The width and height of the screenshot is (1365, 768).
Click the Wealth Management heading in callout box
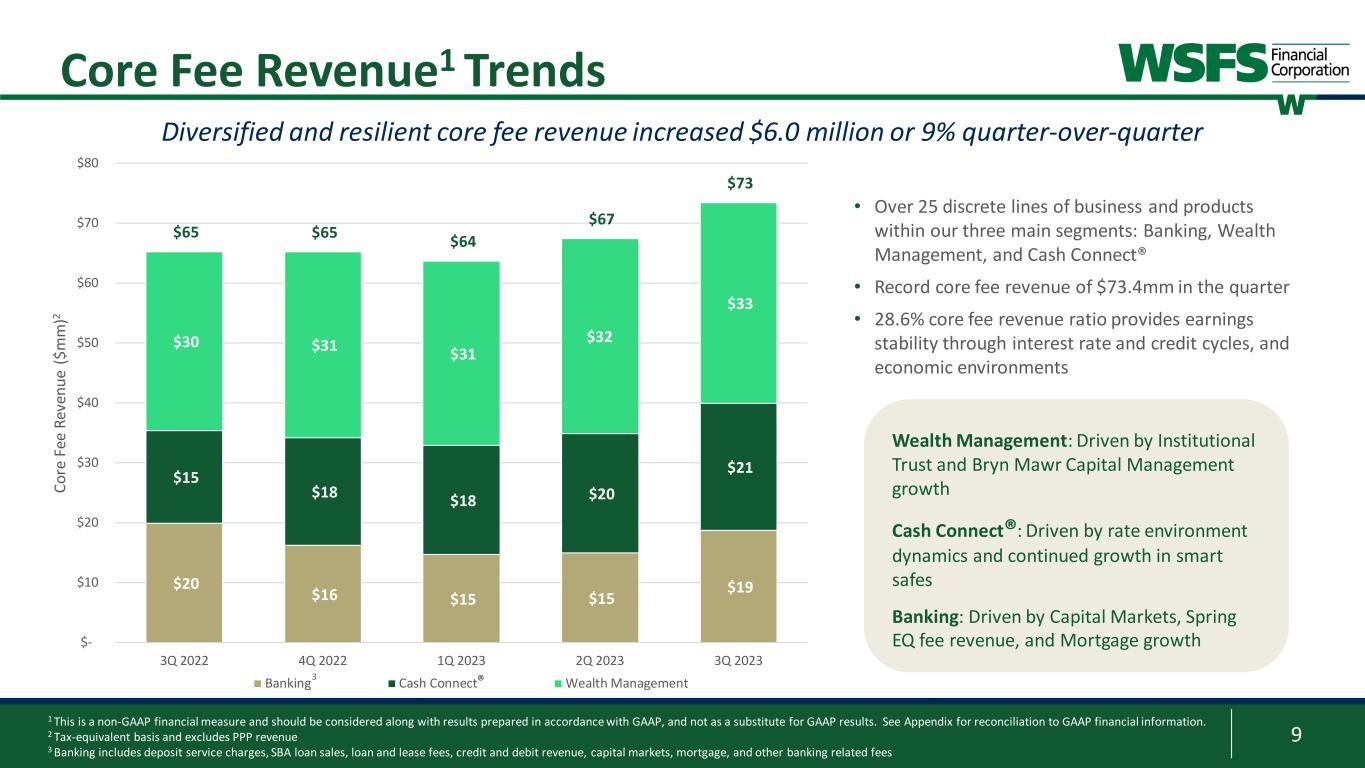[979, 441]
